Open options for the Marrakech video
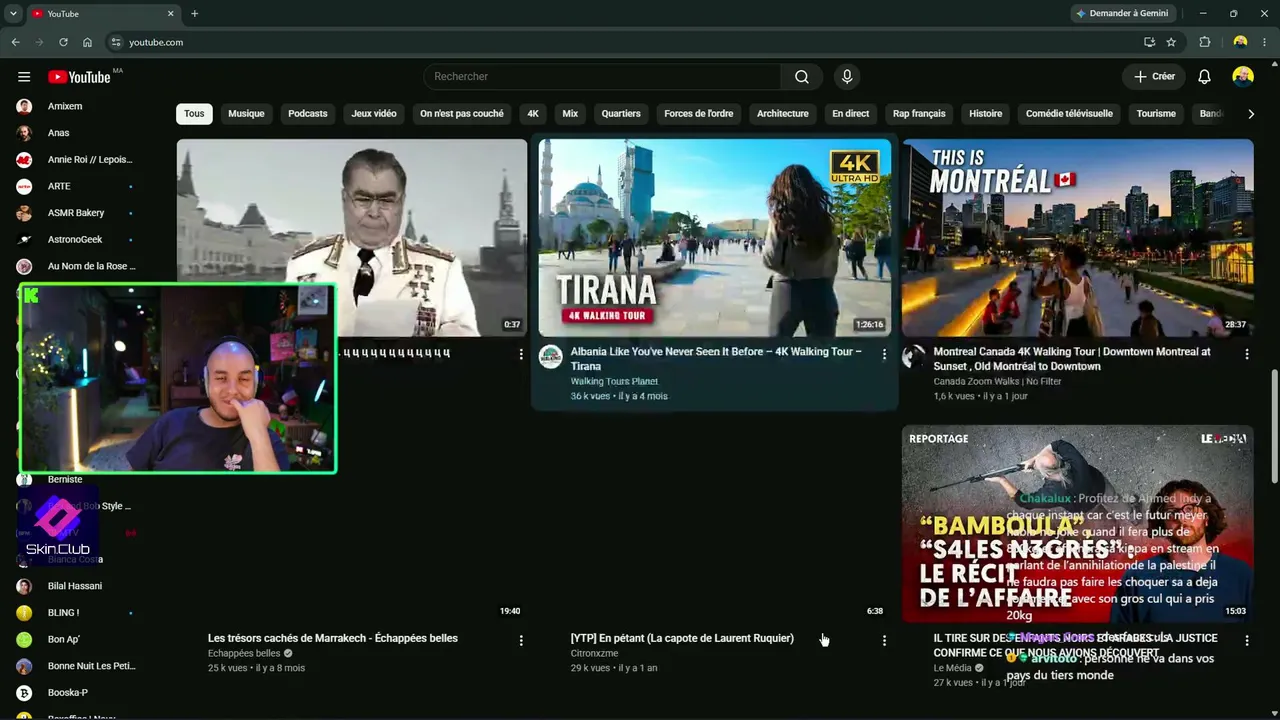The height and width of the screenshot is (720, 1280). pyautogui.click(x=521, y=640)
